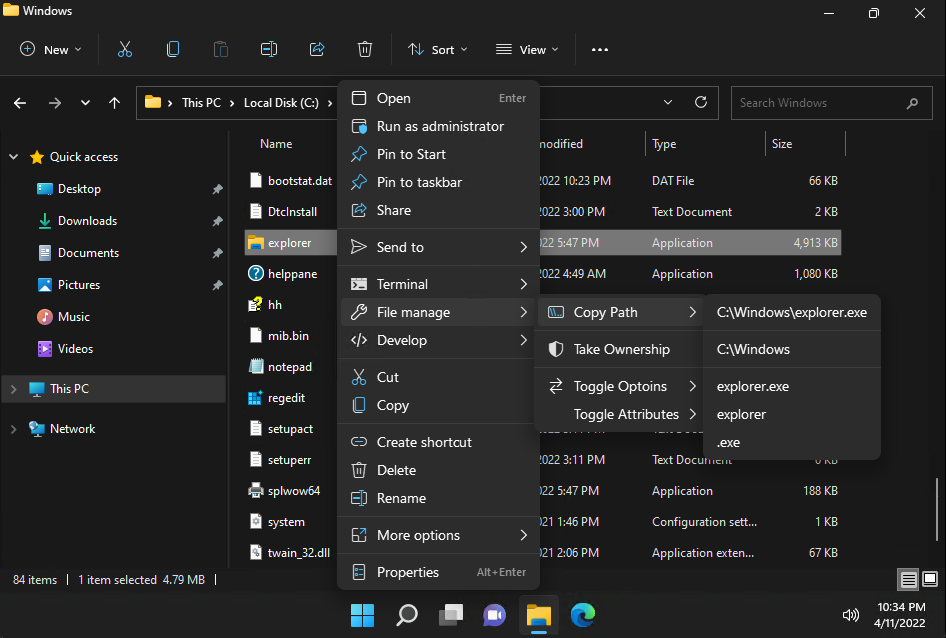The height and width of the screenshot is (638, 946).
Task: Copy the full path C:\Windows\explorer.exe
Action: click(x=791, y=312)
